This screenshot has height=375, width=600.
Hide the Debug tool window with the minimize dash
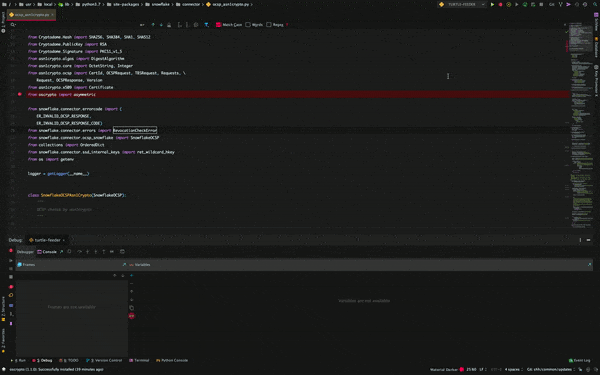coord(589,240)
